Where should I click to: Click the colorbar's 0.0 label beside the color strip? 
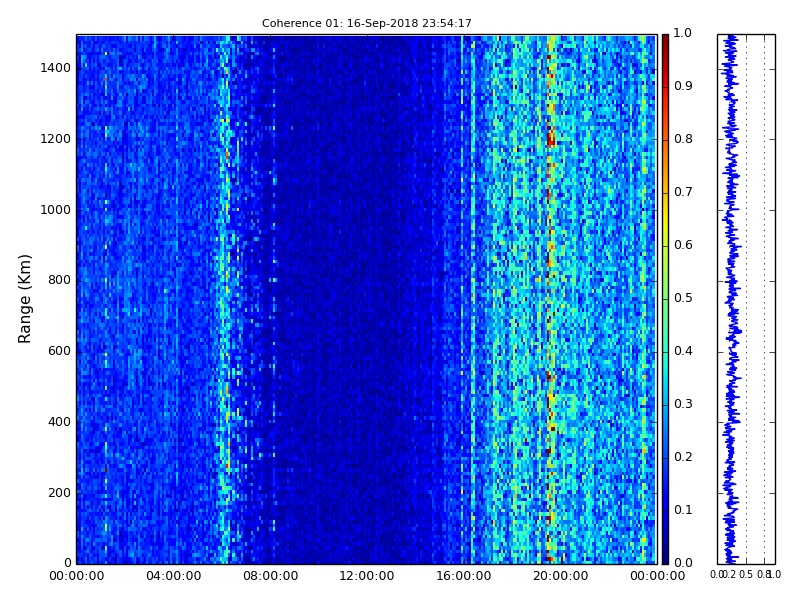(x=683, y=563)
